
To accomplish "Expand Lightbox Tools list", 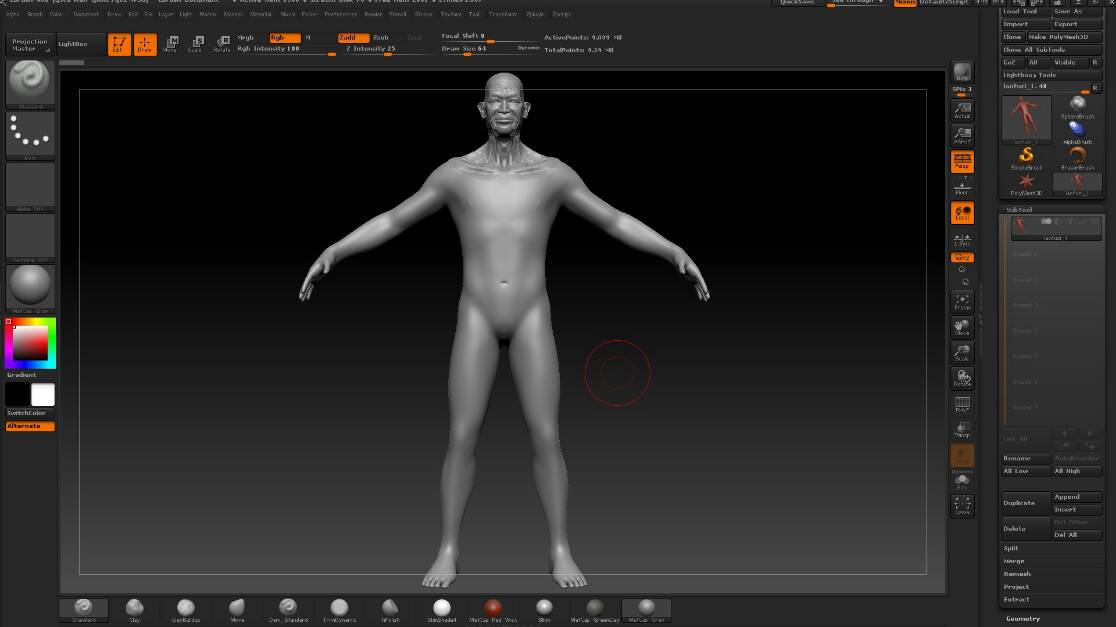I will tap(1030, 75).
